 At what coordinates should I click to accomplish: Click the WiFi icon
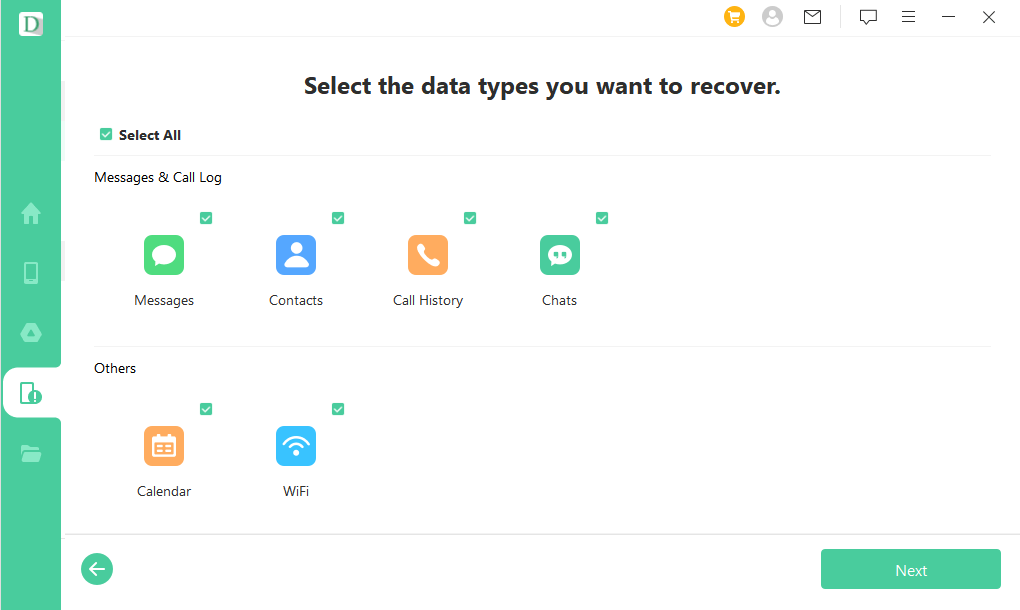pyautogui.click(x=296, y=446)
